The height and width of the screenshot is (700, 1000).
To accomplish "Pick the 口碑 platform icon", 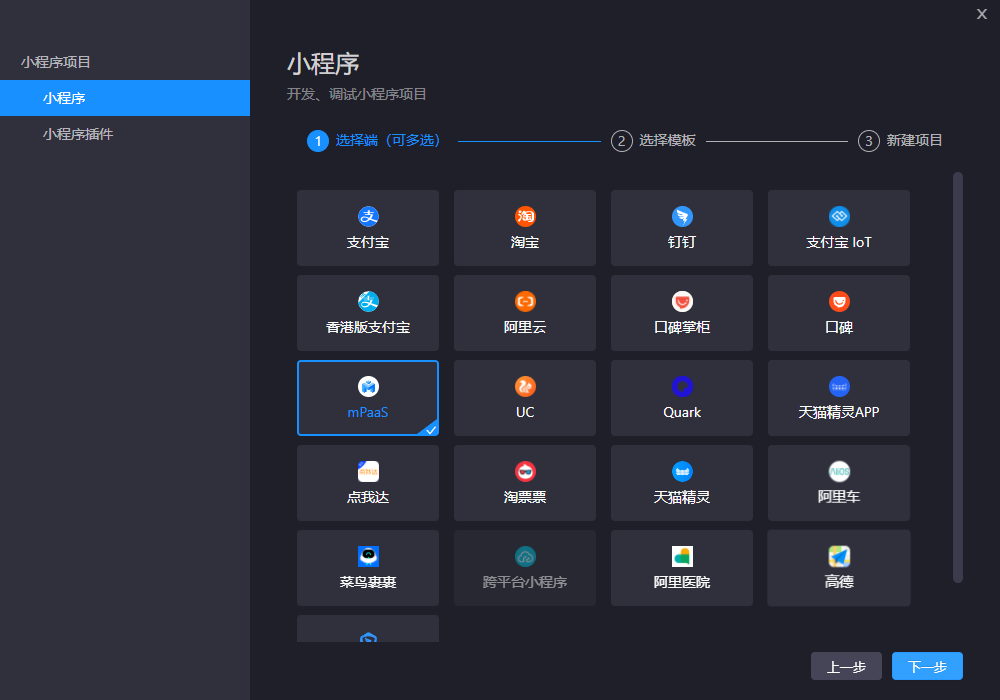I will tap(839, 302).
